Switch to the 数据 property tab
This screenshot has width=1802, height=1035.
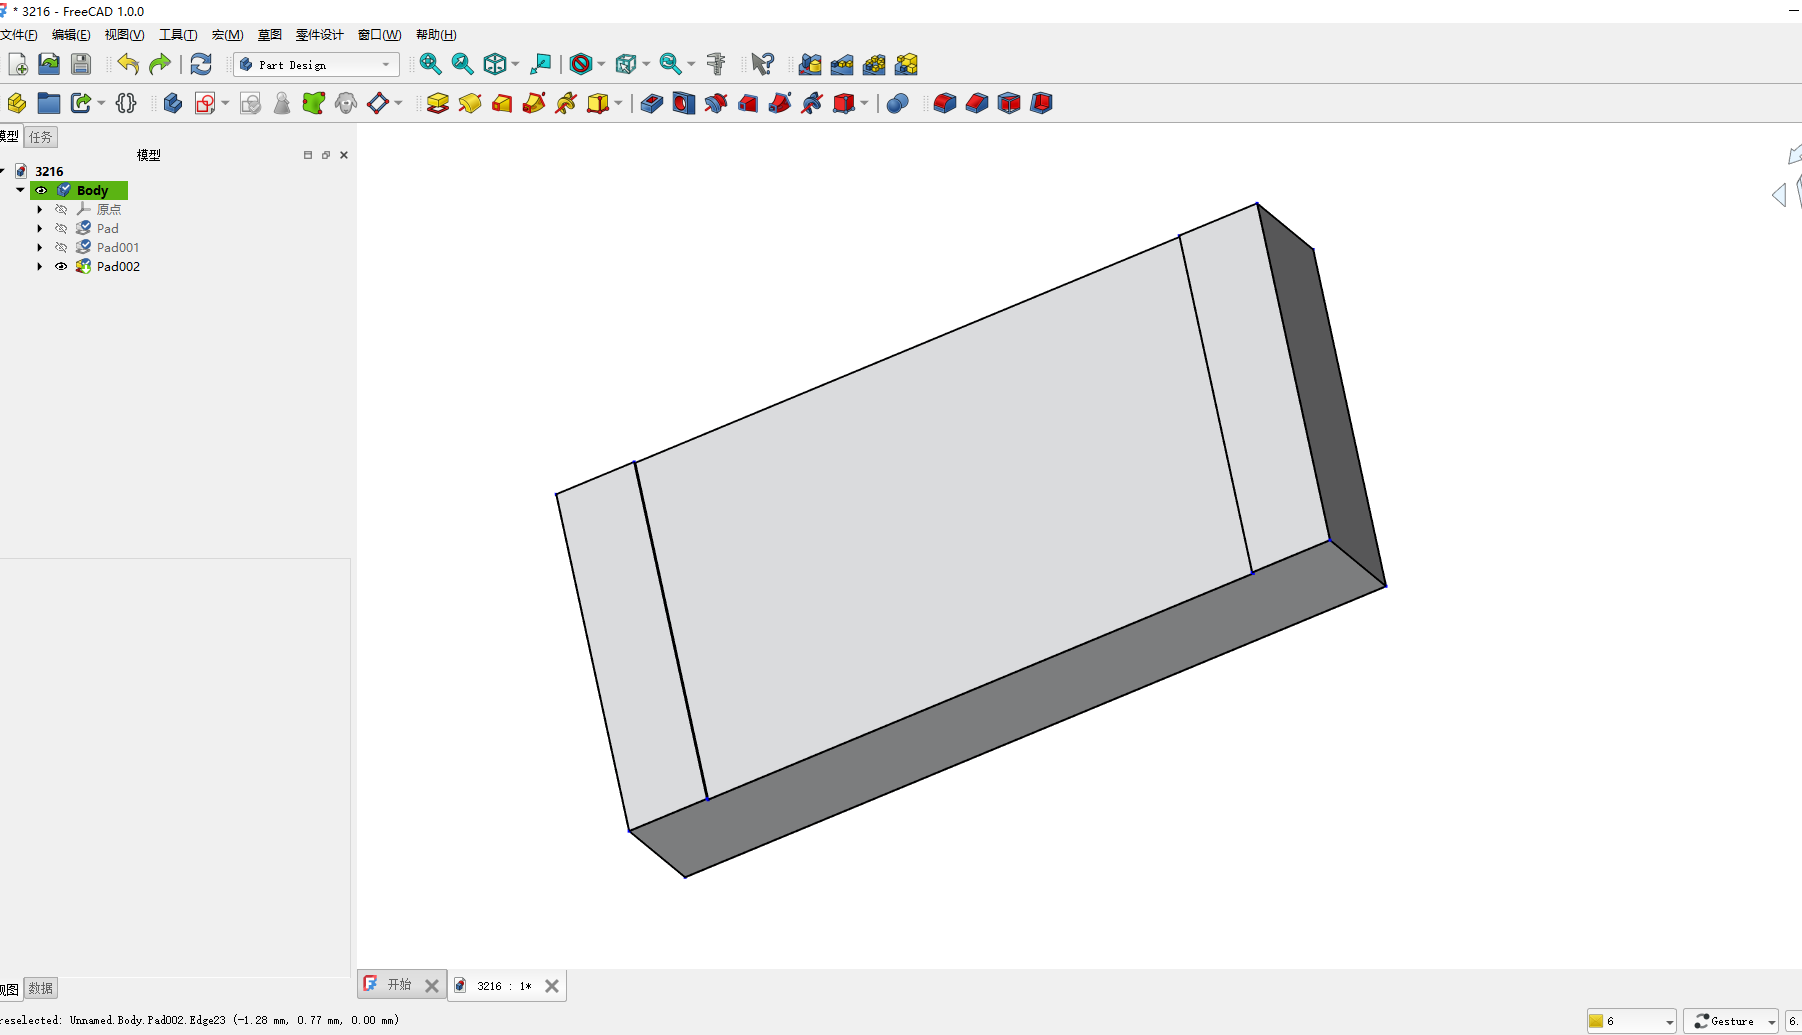coord(41,988)
